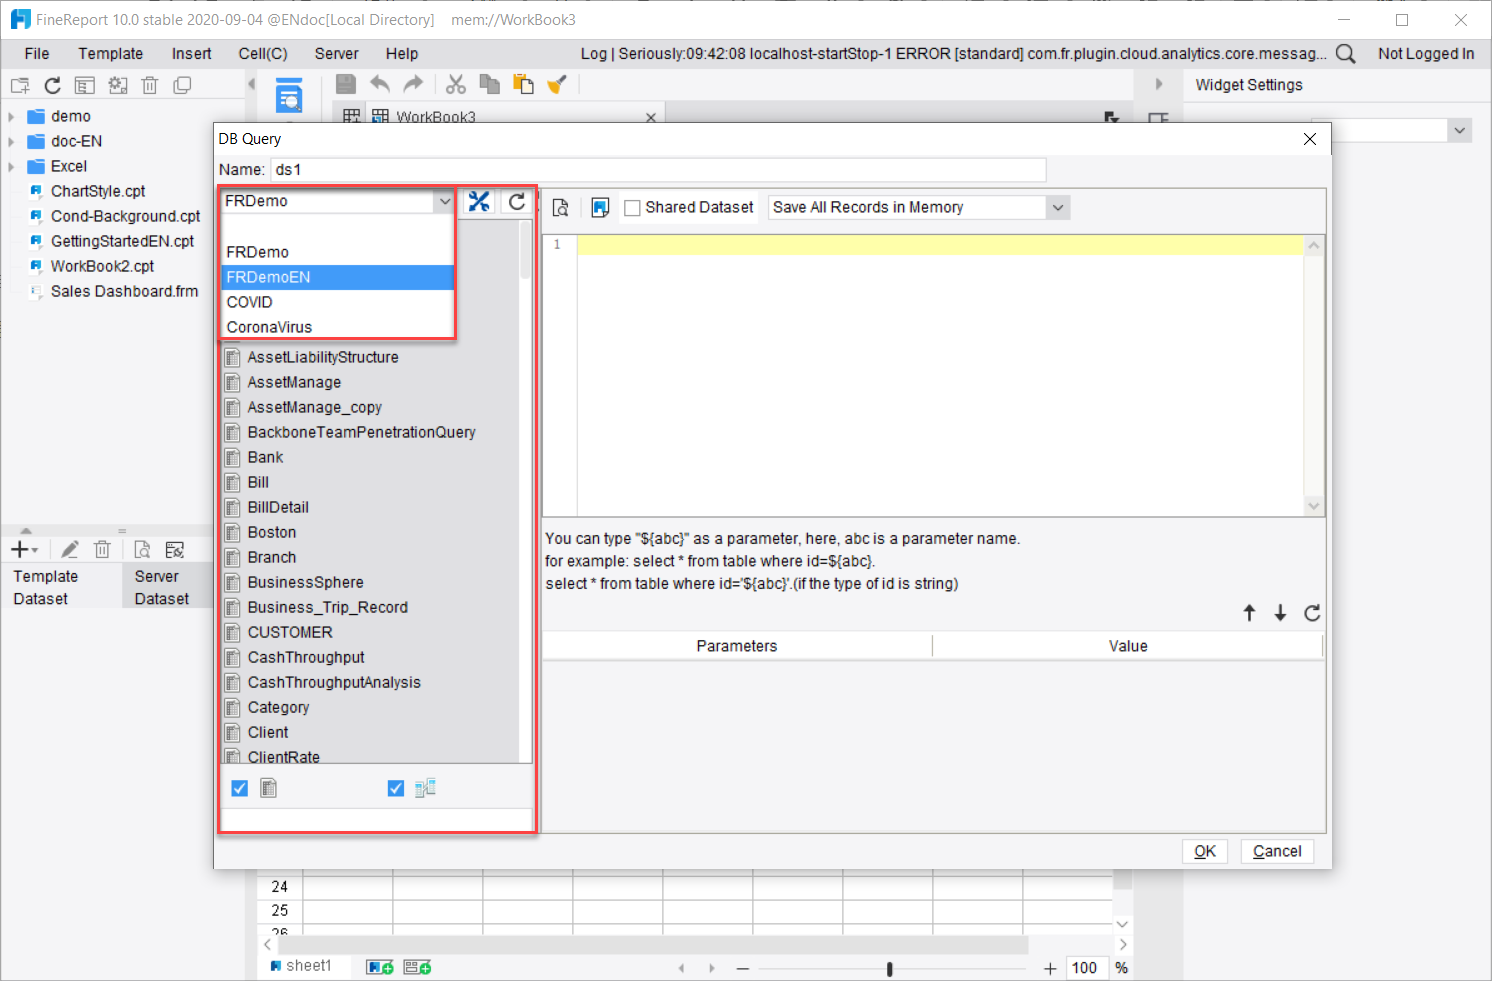Screen dimensions: 1492x981
Task: Click the new folder icon in file panel
Action: click(20, 86)
